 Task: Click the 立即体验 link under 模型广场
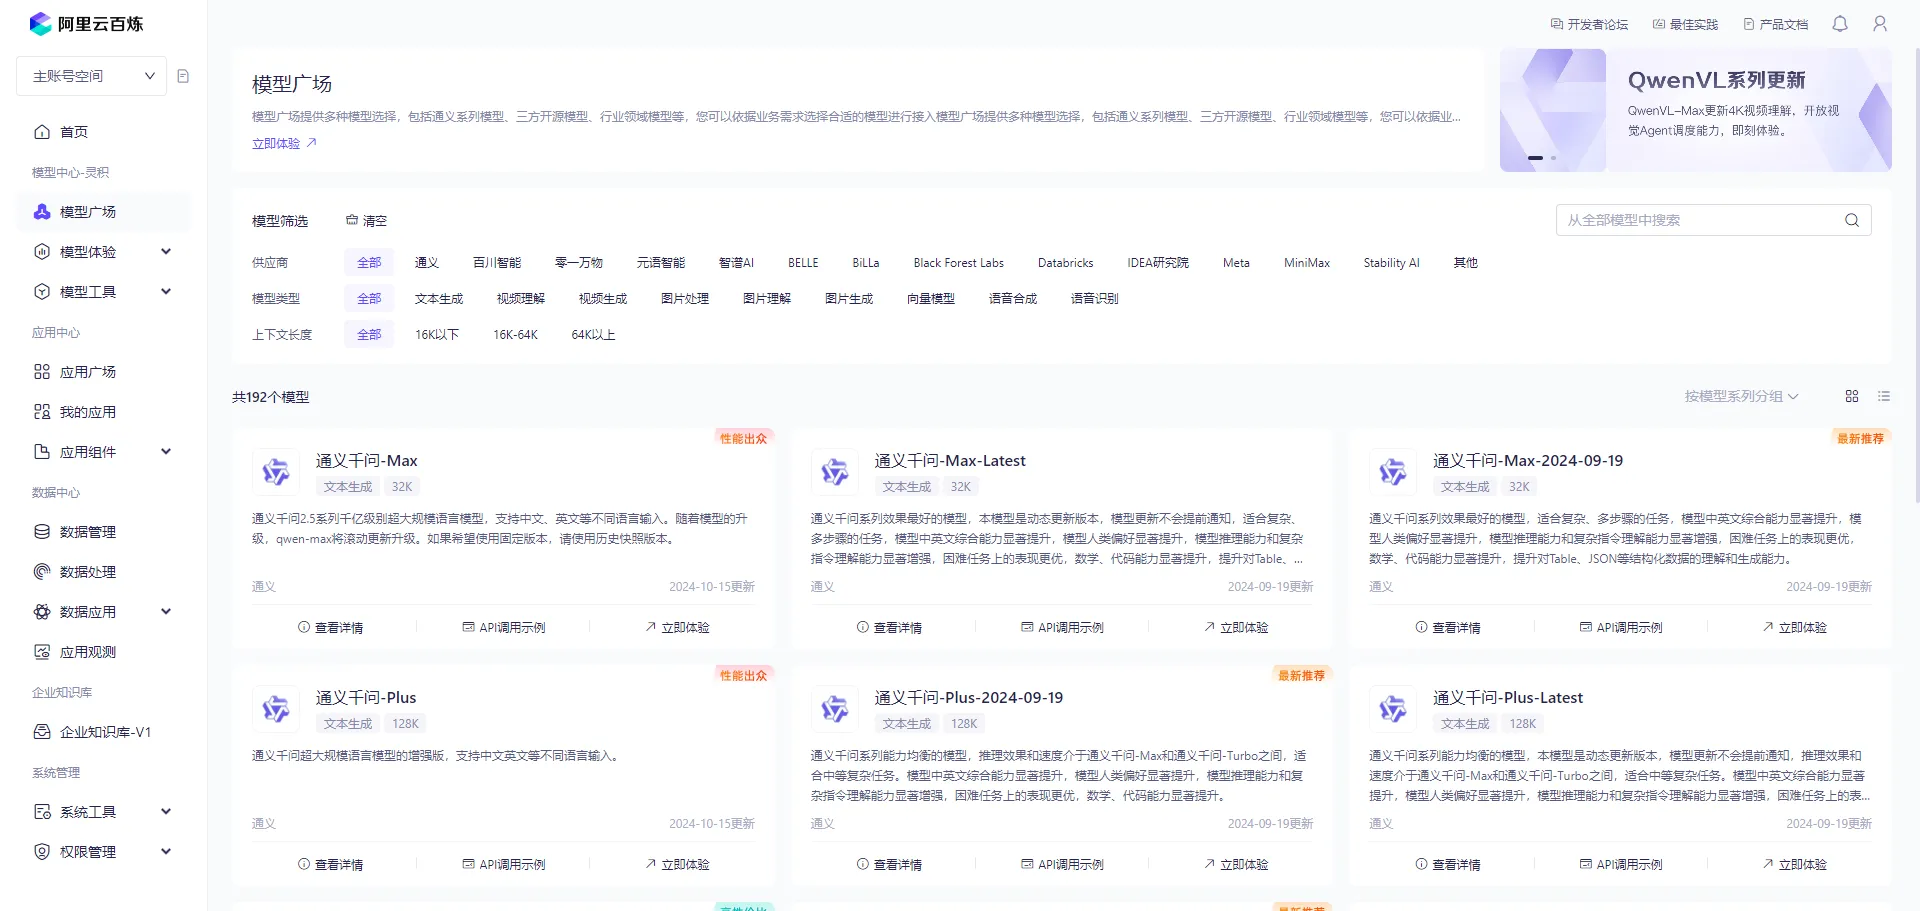point(284,144)
